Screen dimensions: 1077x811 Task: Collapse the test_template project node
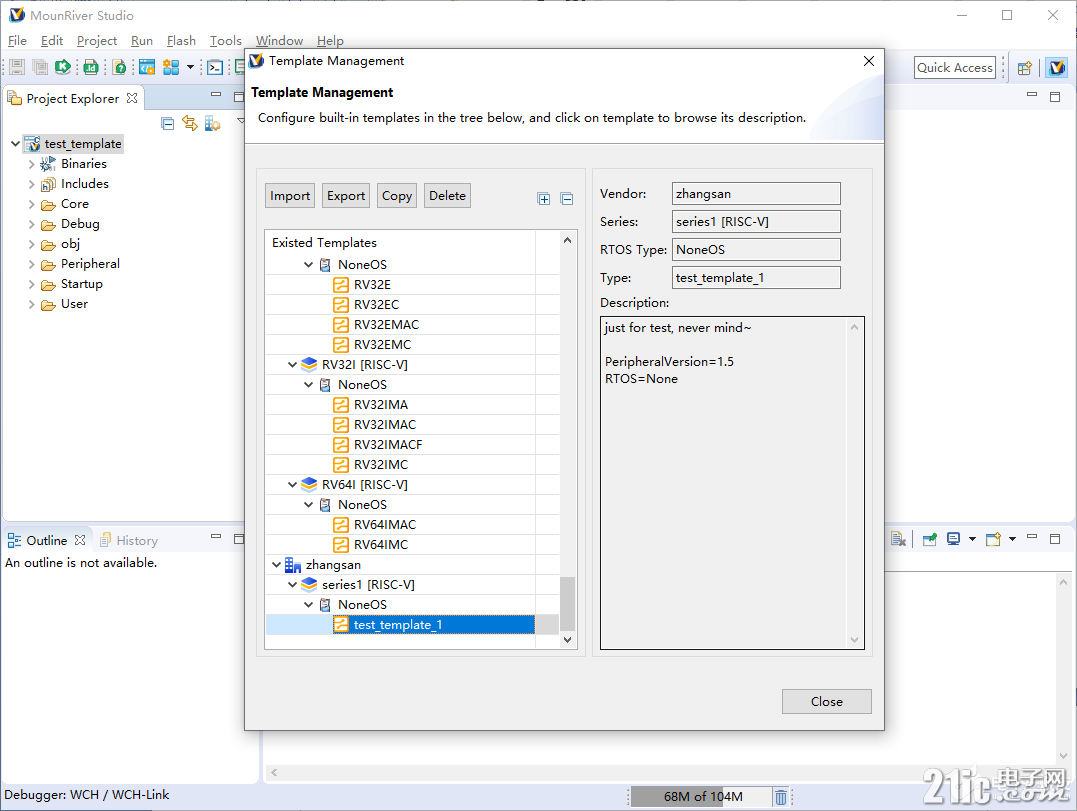click(15, 144)
